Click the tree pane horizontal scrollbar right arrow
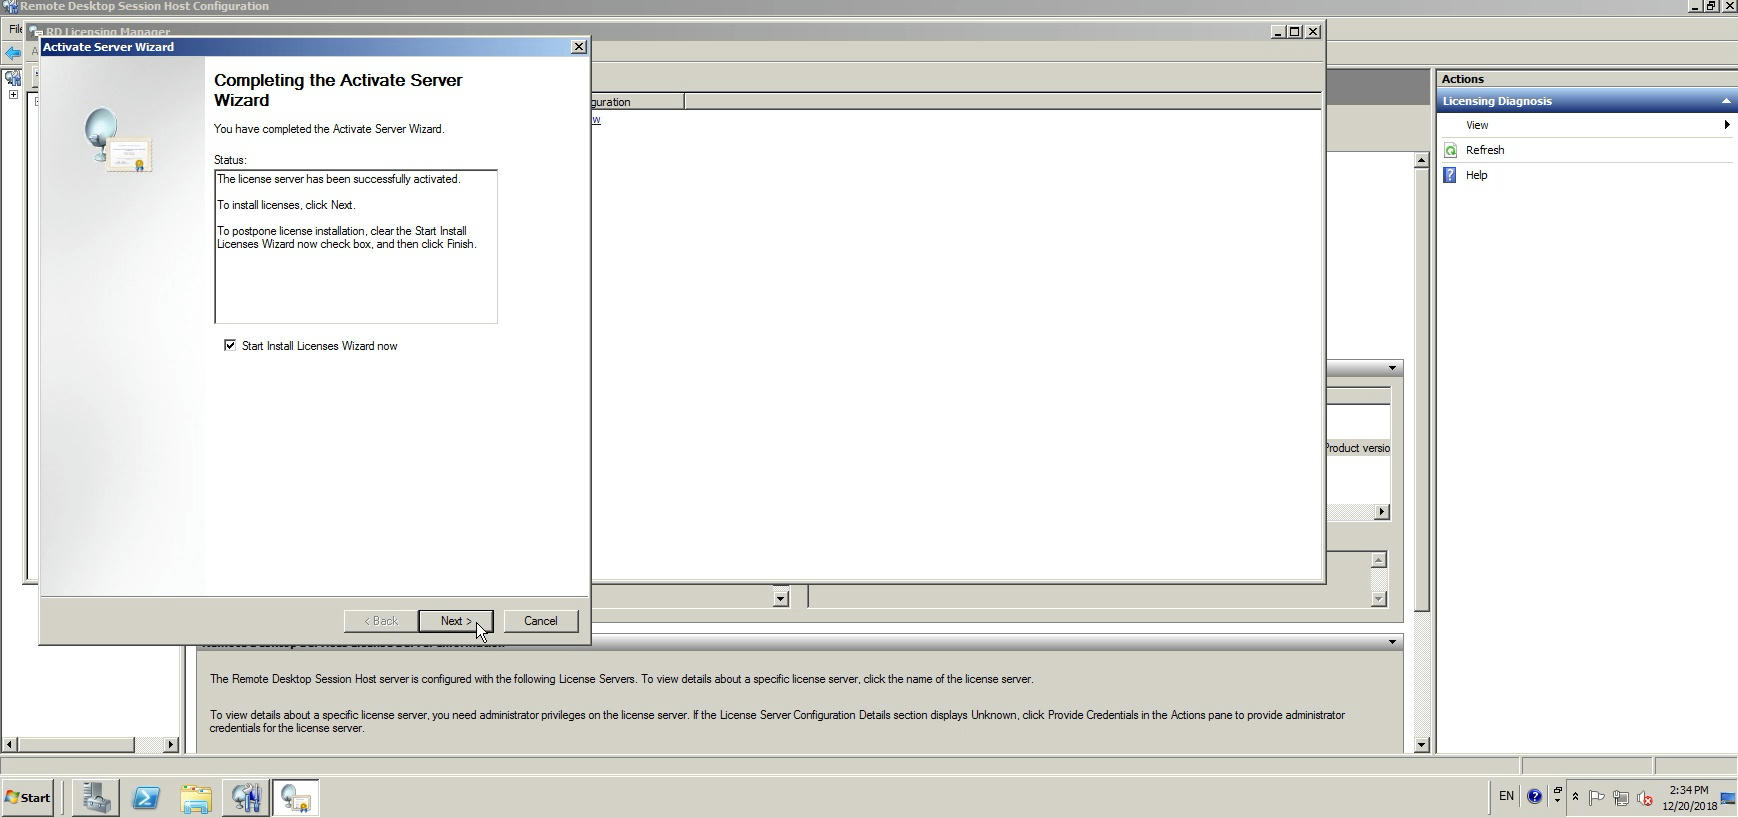The height and width of the screenshot is (818, 1738). (170, 744)
